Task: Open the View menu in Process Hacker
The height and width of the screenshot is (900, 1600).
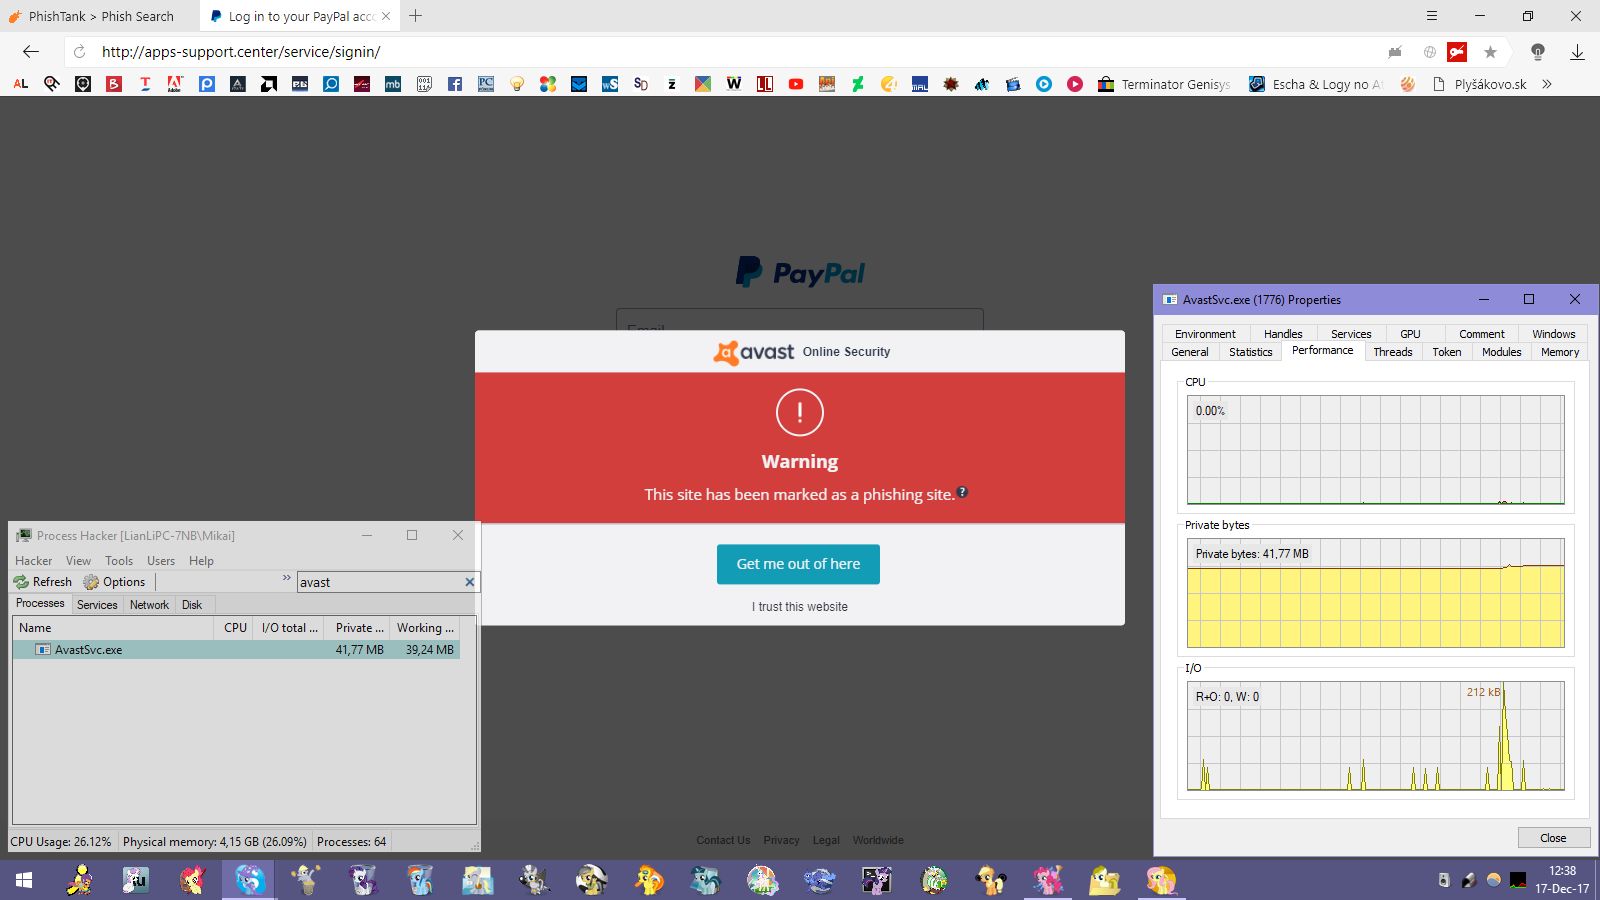Action: pos(78,561)
